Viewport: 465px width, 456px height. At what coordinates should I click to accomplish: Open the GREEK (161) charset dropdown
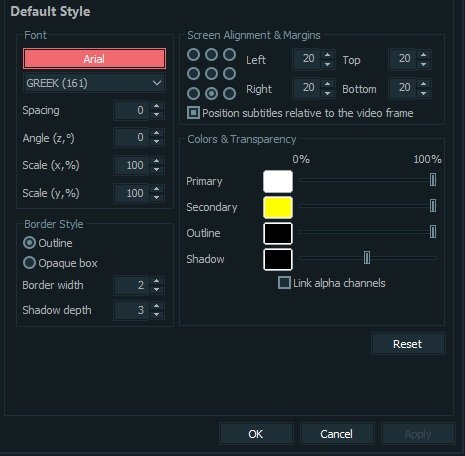94,83
